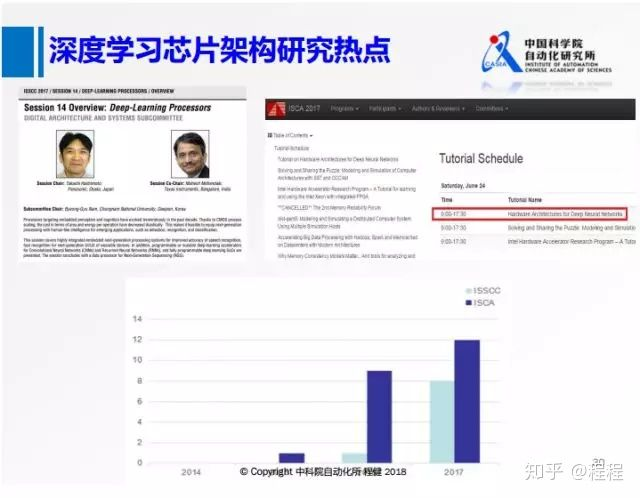Screen dimensions: 640x498
Task: Click the 2014 axis label
Action: click(x=191, y=472)
